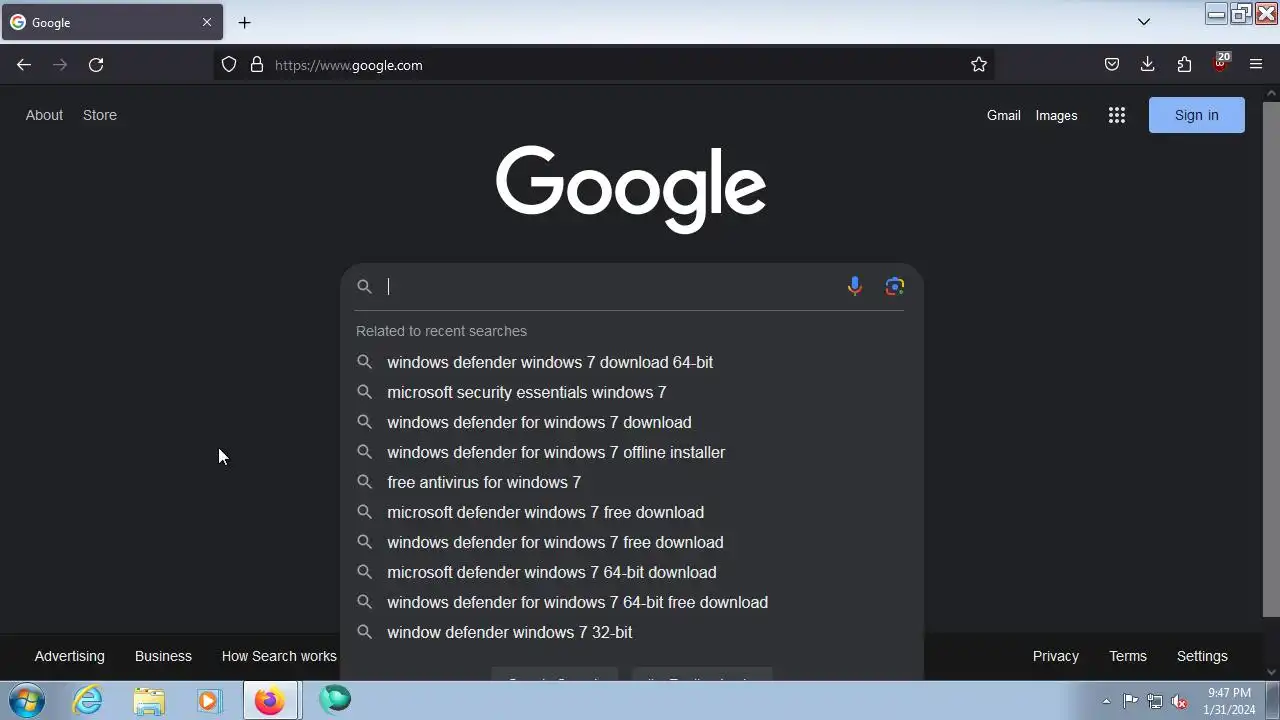
Task: Open Windows Media Player on taskbar
Action: point(209,700)
